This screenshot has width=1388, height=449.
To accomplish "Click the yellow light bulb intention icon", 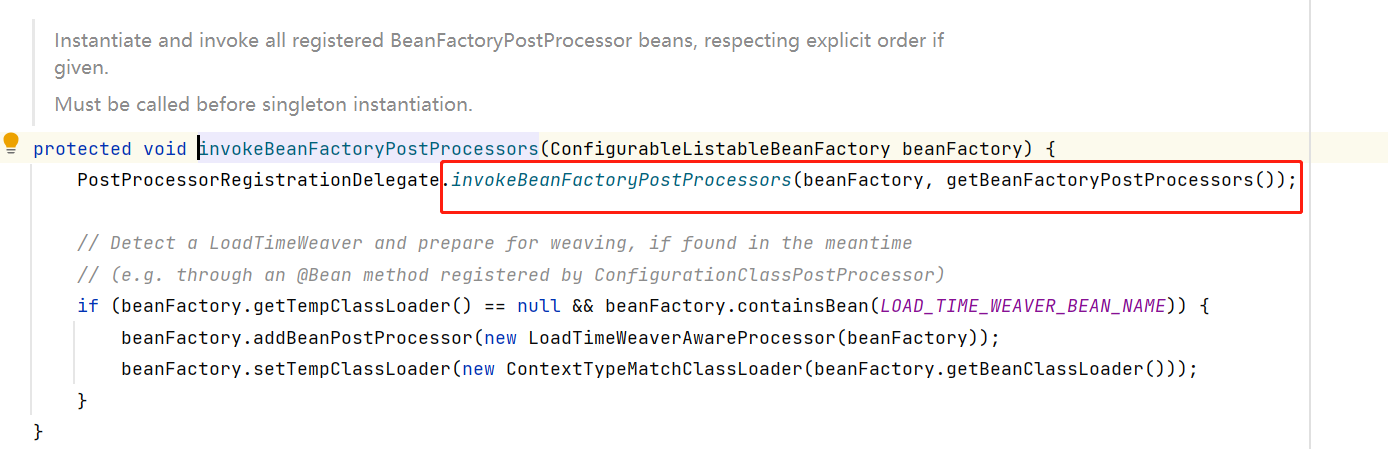I will (x=11, y=144).
